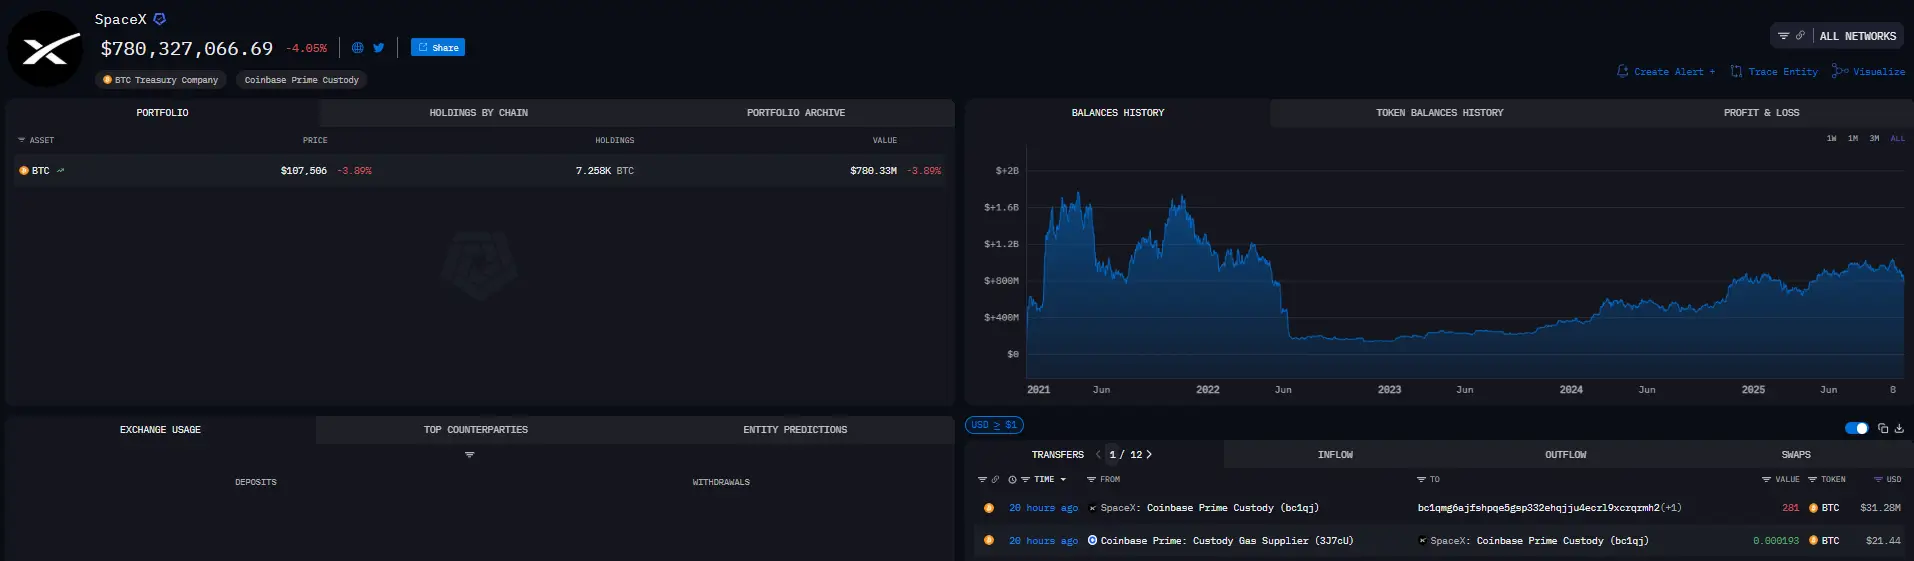Open the Profit & Loss tab
The width and height of the screenshot is (1914, 561).
(1761, 113)
